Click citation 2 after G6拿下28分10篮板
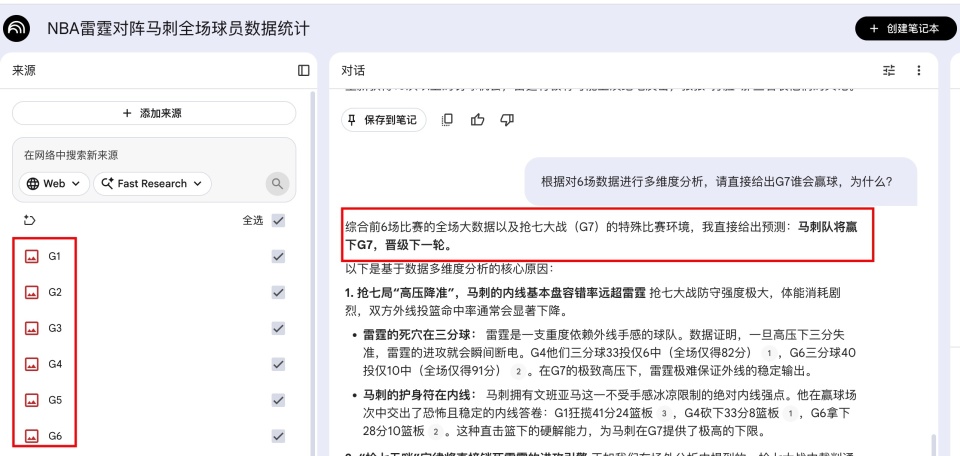 coord(435,432)
